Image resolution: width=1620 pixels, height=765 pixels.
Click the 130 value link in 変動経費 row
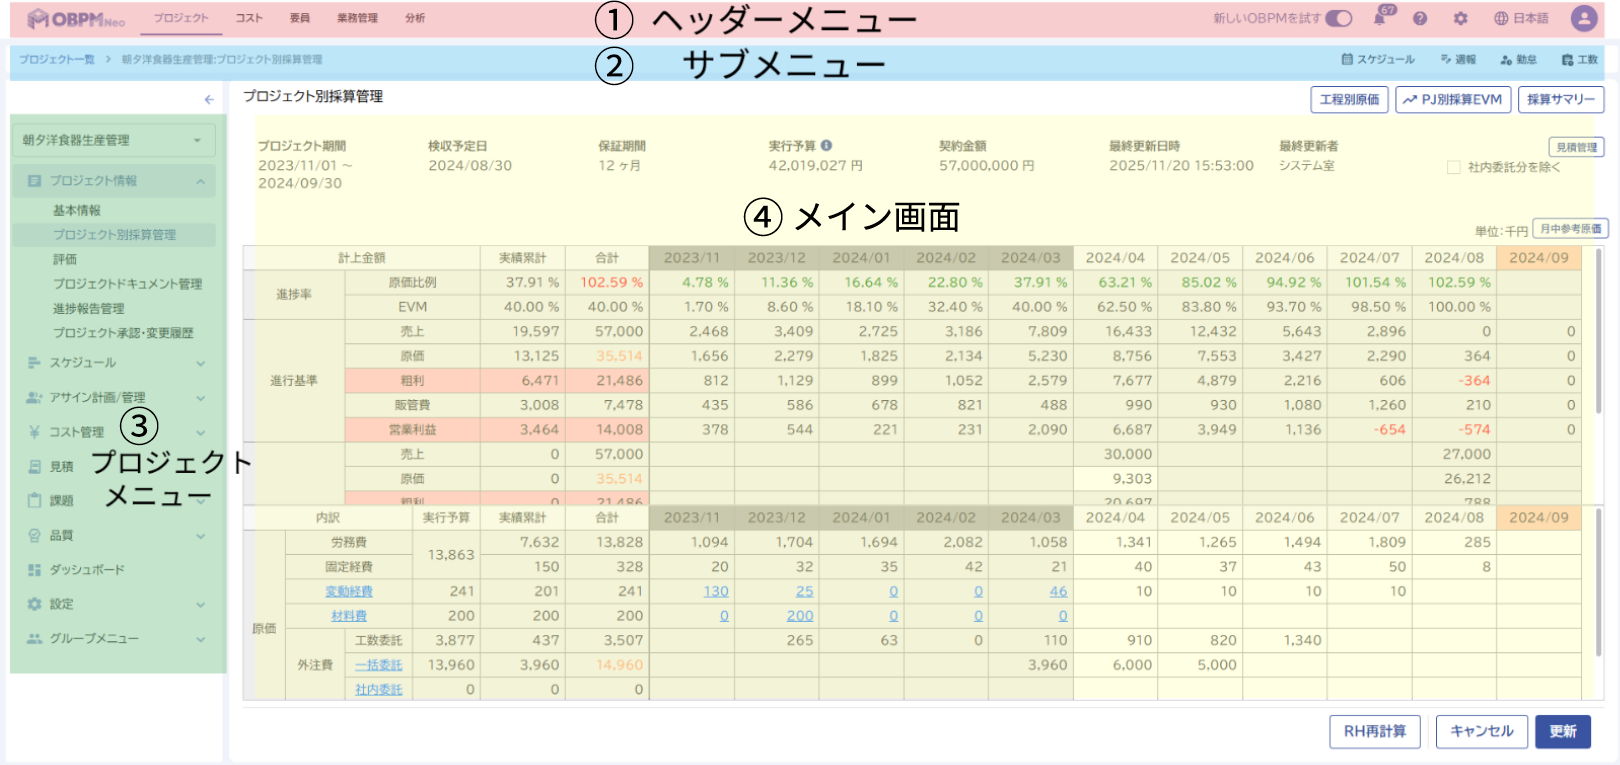(x=716, y=592)
